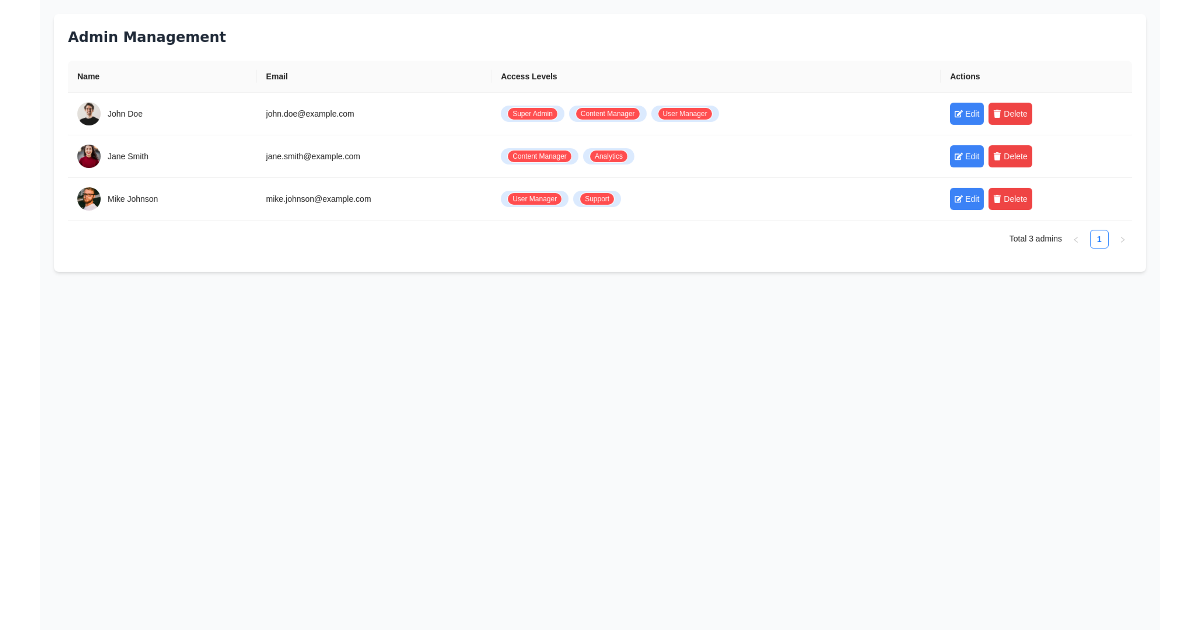Select the Email column header

(x=276, y=76)
